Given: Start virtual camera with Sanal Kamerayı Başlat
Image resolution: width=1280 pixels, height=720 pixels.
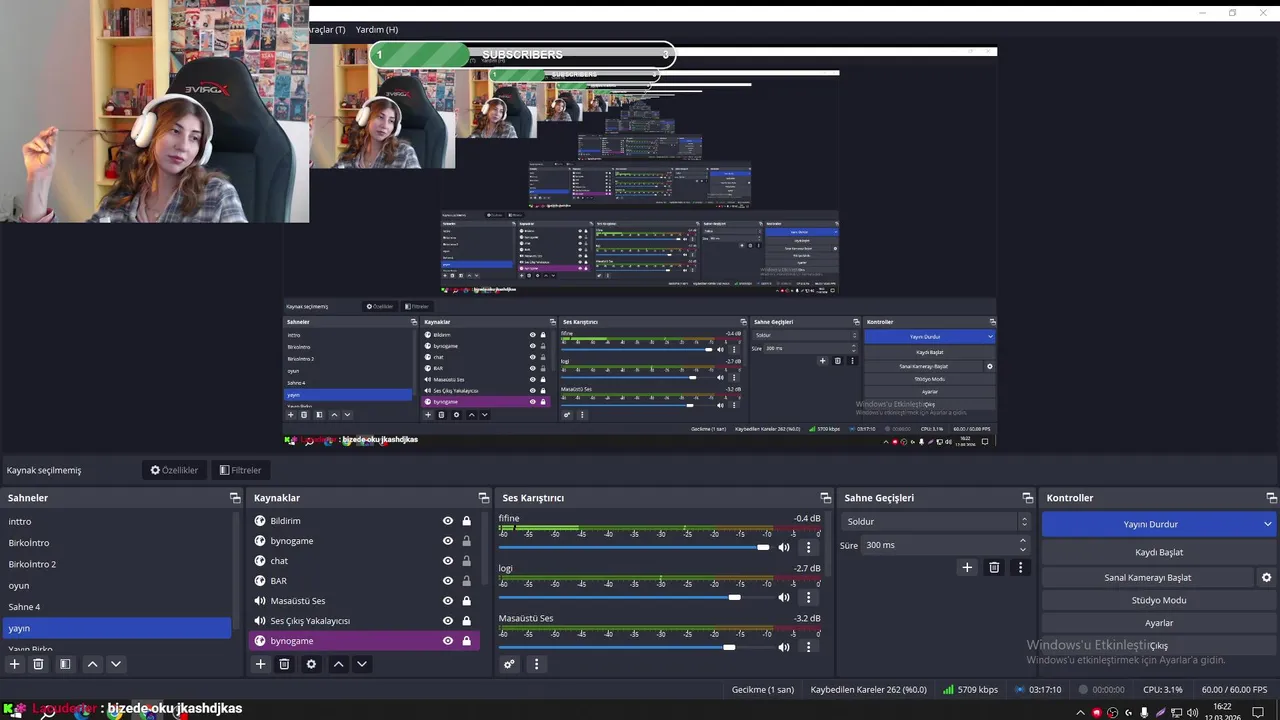Looking at the screenshot, I should coord(1148,577).
